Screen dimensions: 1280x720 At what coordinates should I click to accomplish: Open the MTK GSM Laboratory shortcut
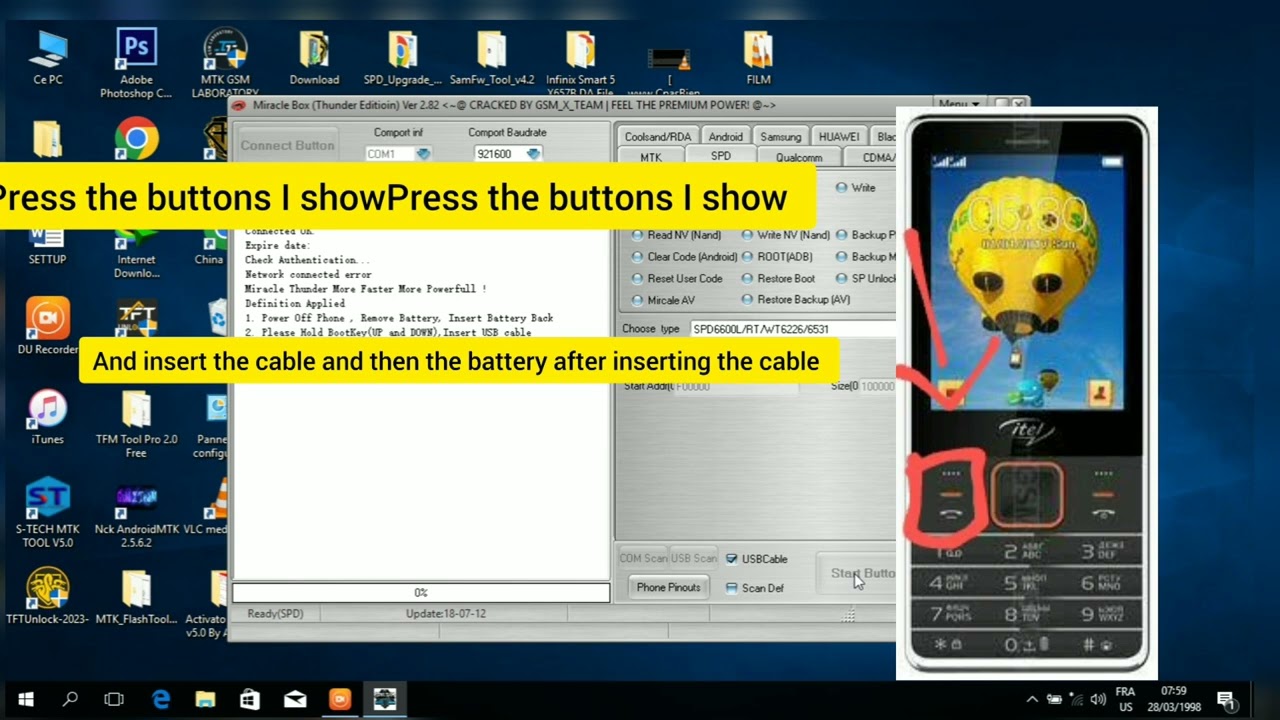click(225, 63)
